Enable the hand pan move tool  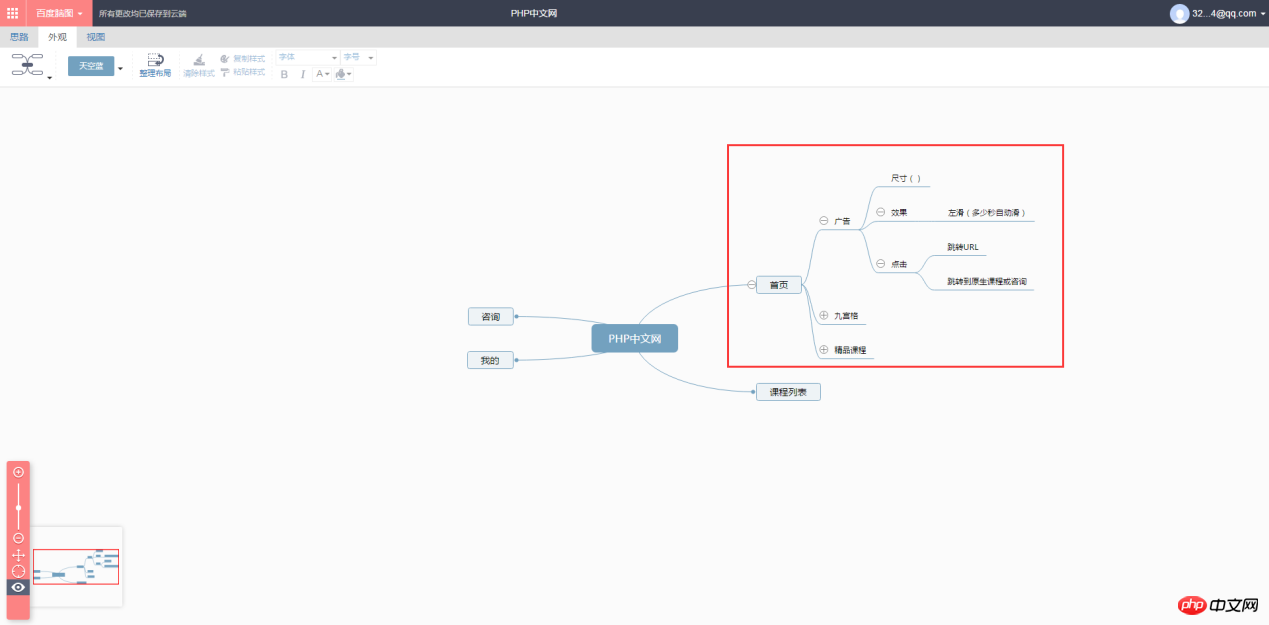(18, 555)
